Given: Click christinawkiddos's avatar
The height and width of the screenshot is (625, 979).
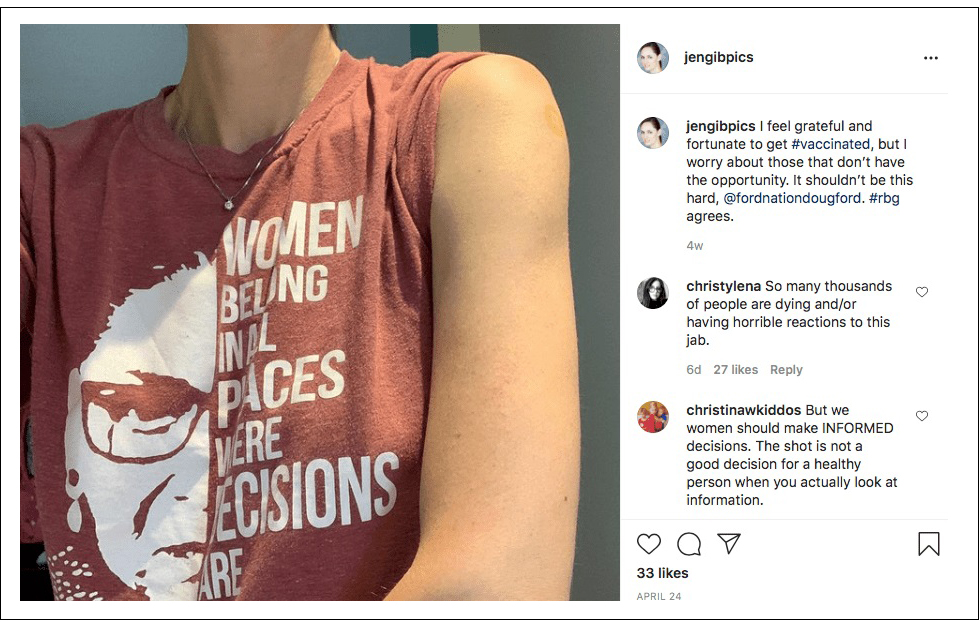Looking at the screenshot, I should pyautogui.click(x=653, y=417).
